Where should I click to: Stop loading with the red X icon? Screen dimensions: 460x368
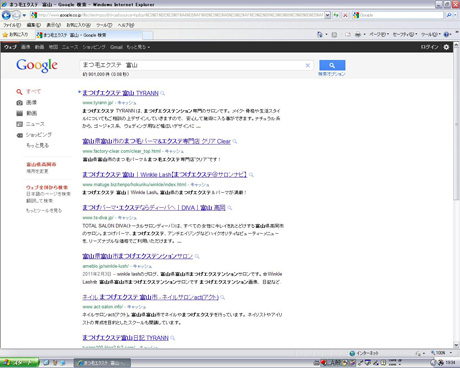pyautogui.click(x=345, y=15)
